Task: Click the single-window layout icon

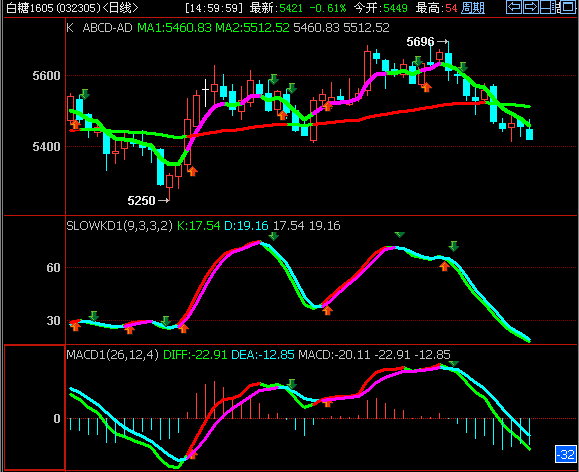Action: [x=568, y=7]
